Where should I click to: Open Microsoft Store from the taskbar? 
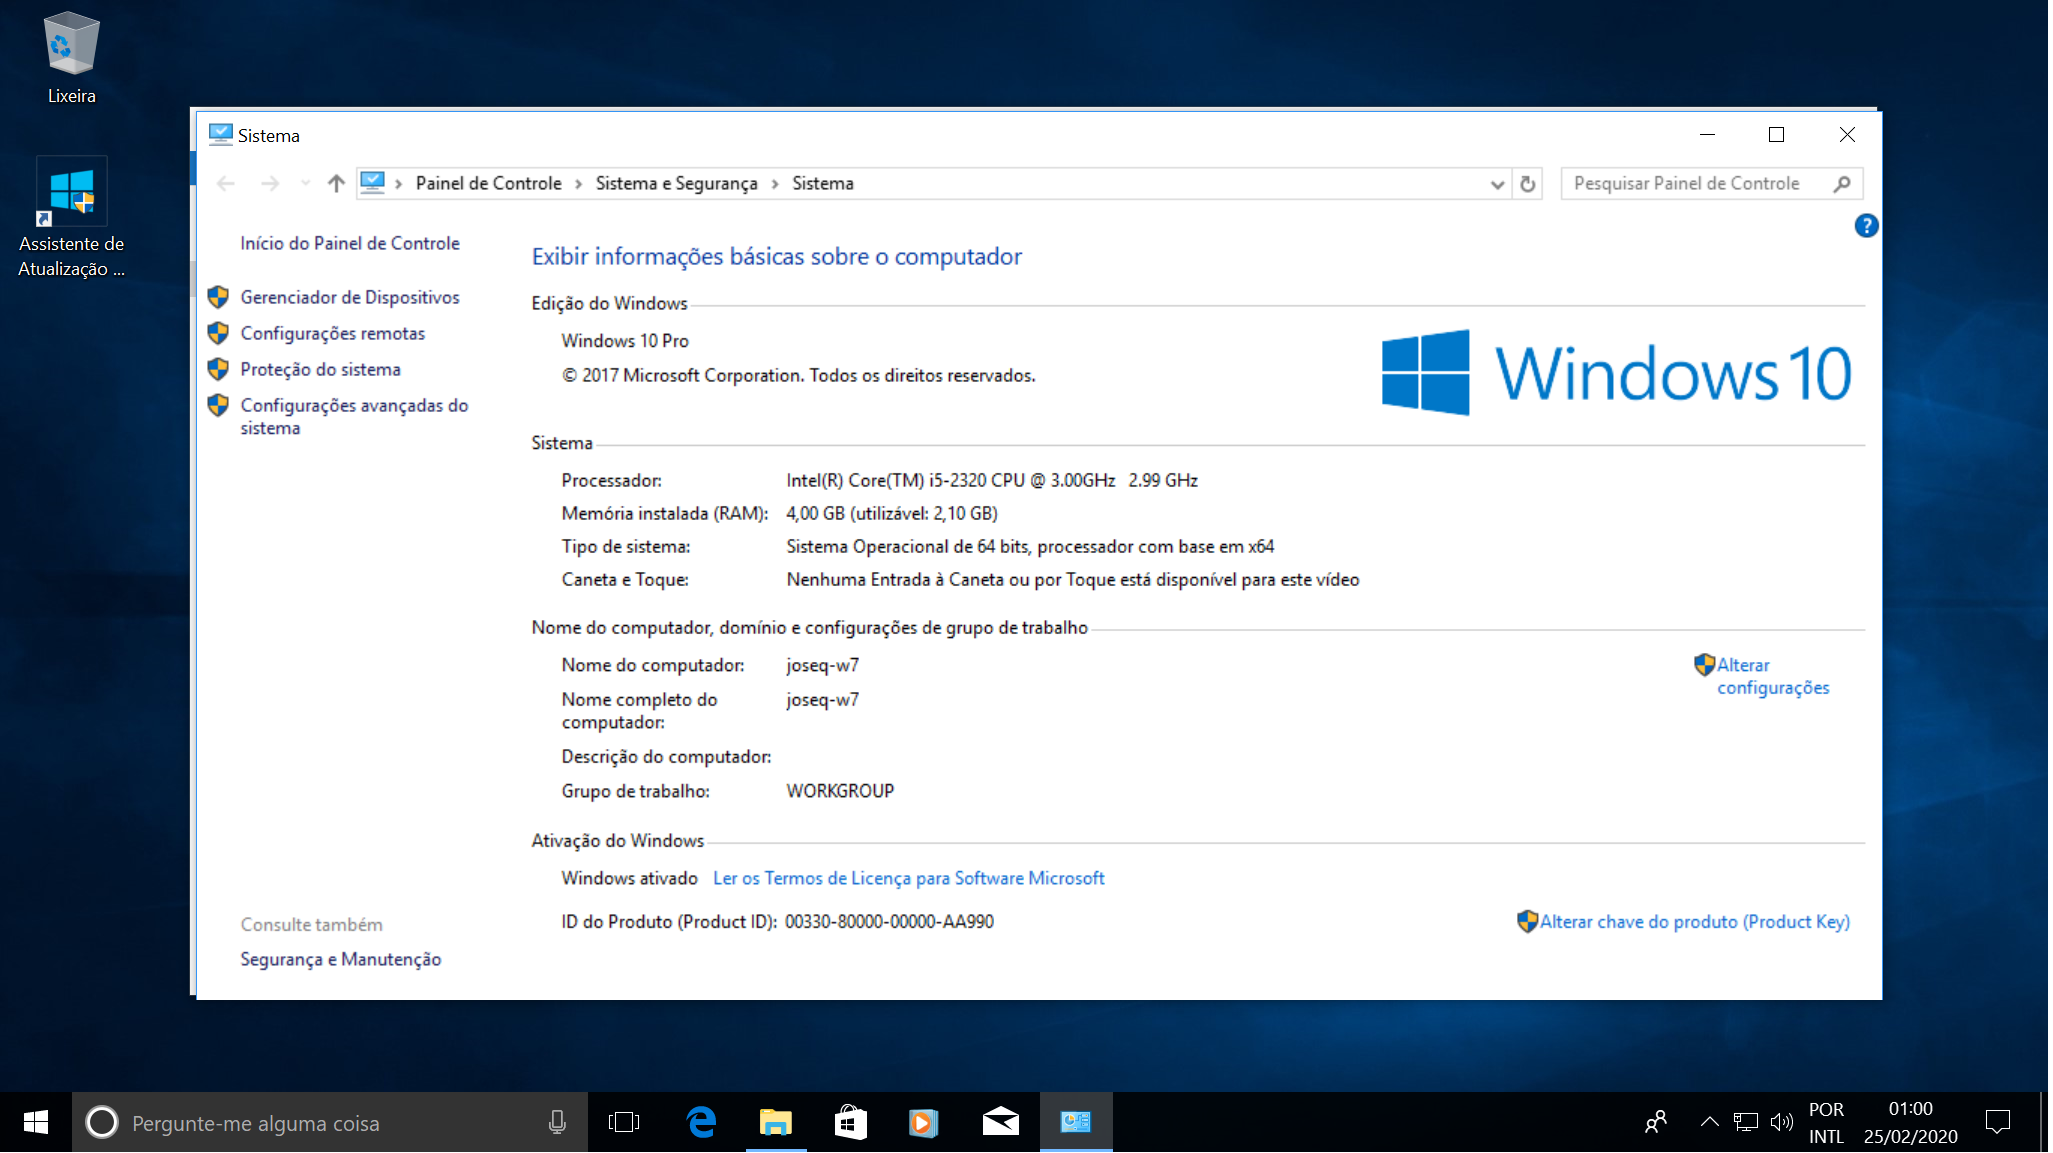coord(852,1124)
